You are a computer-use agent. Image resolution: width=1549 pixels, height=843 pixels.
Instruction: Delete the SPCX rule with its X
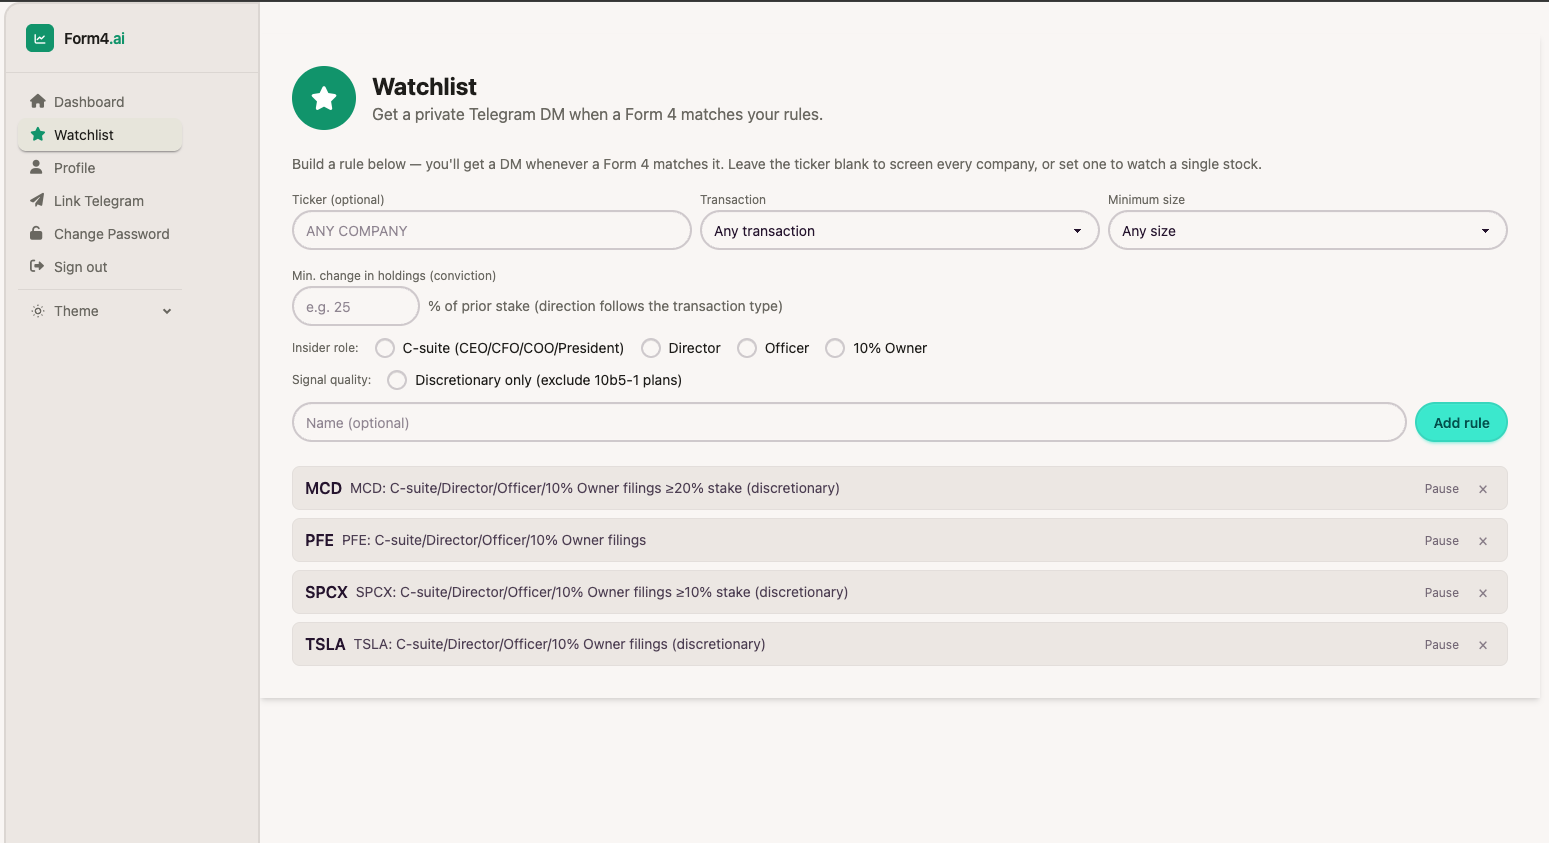coord(1483,593)
